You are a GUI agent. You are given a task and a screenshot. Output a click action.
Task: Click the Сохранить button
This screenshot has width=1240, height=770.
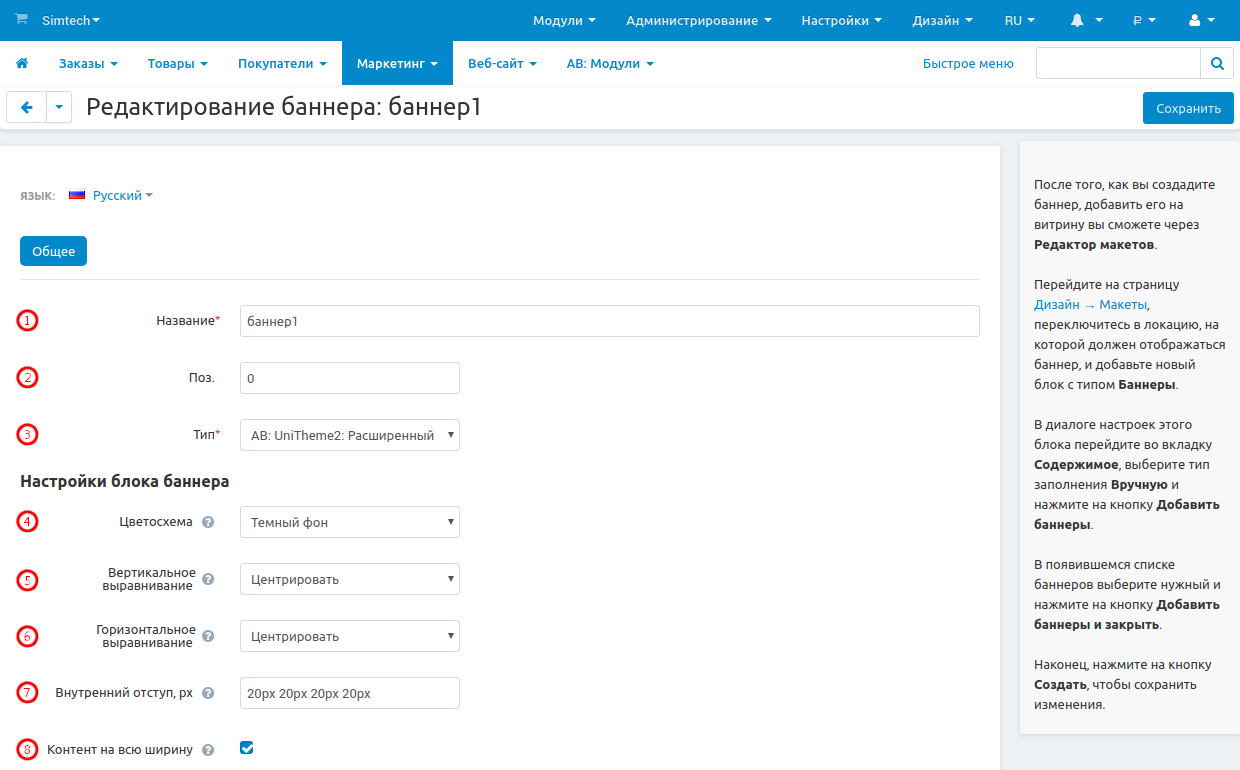click(1188, 108)
